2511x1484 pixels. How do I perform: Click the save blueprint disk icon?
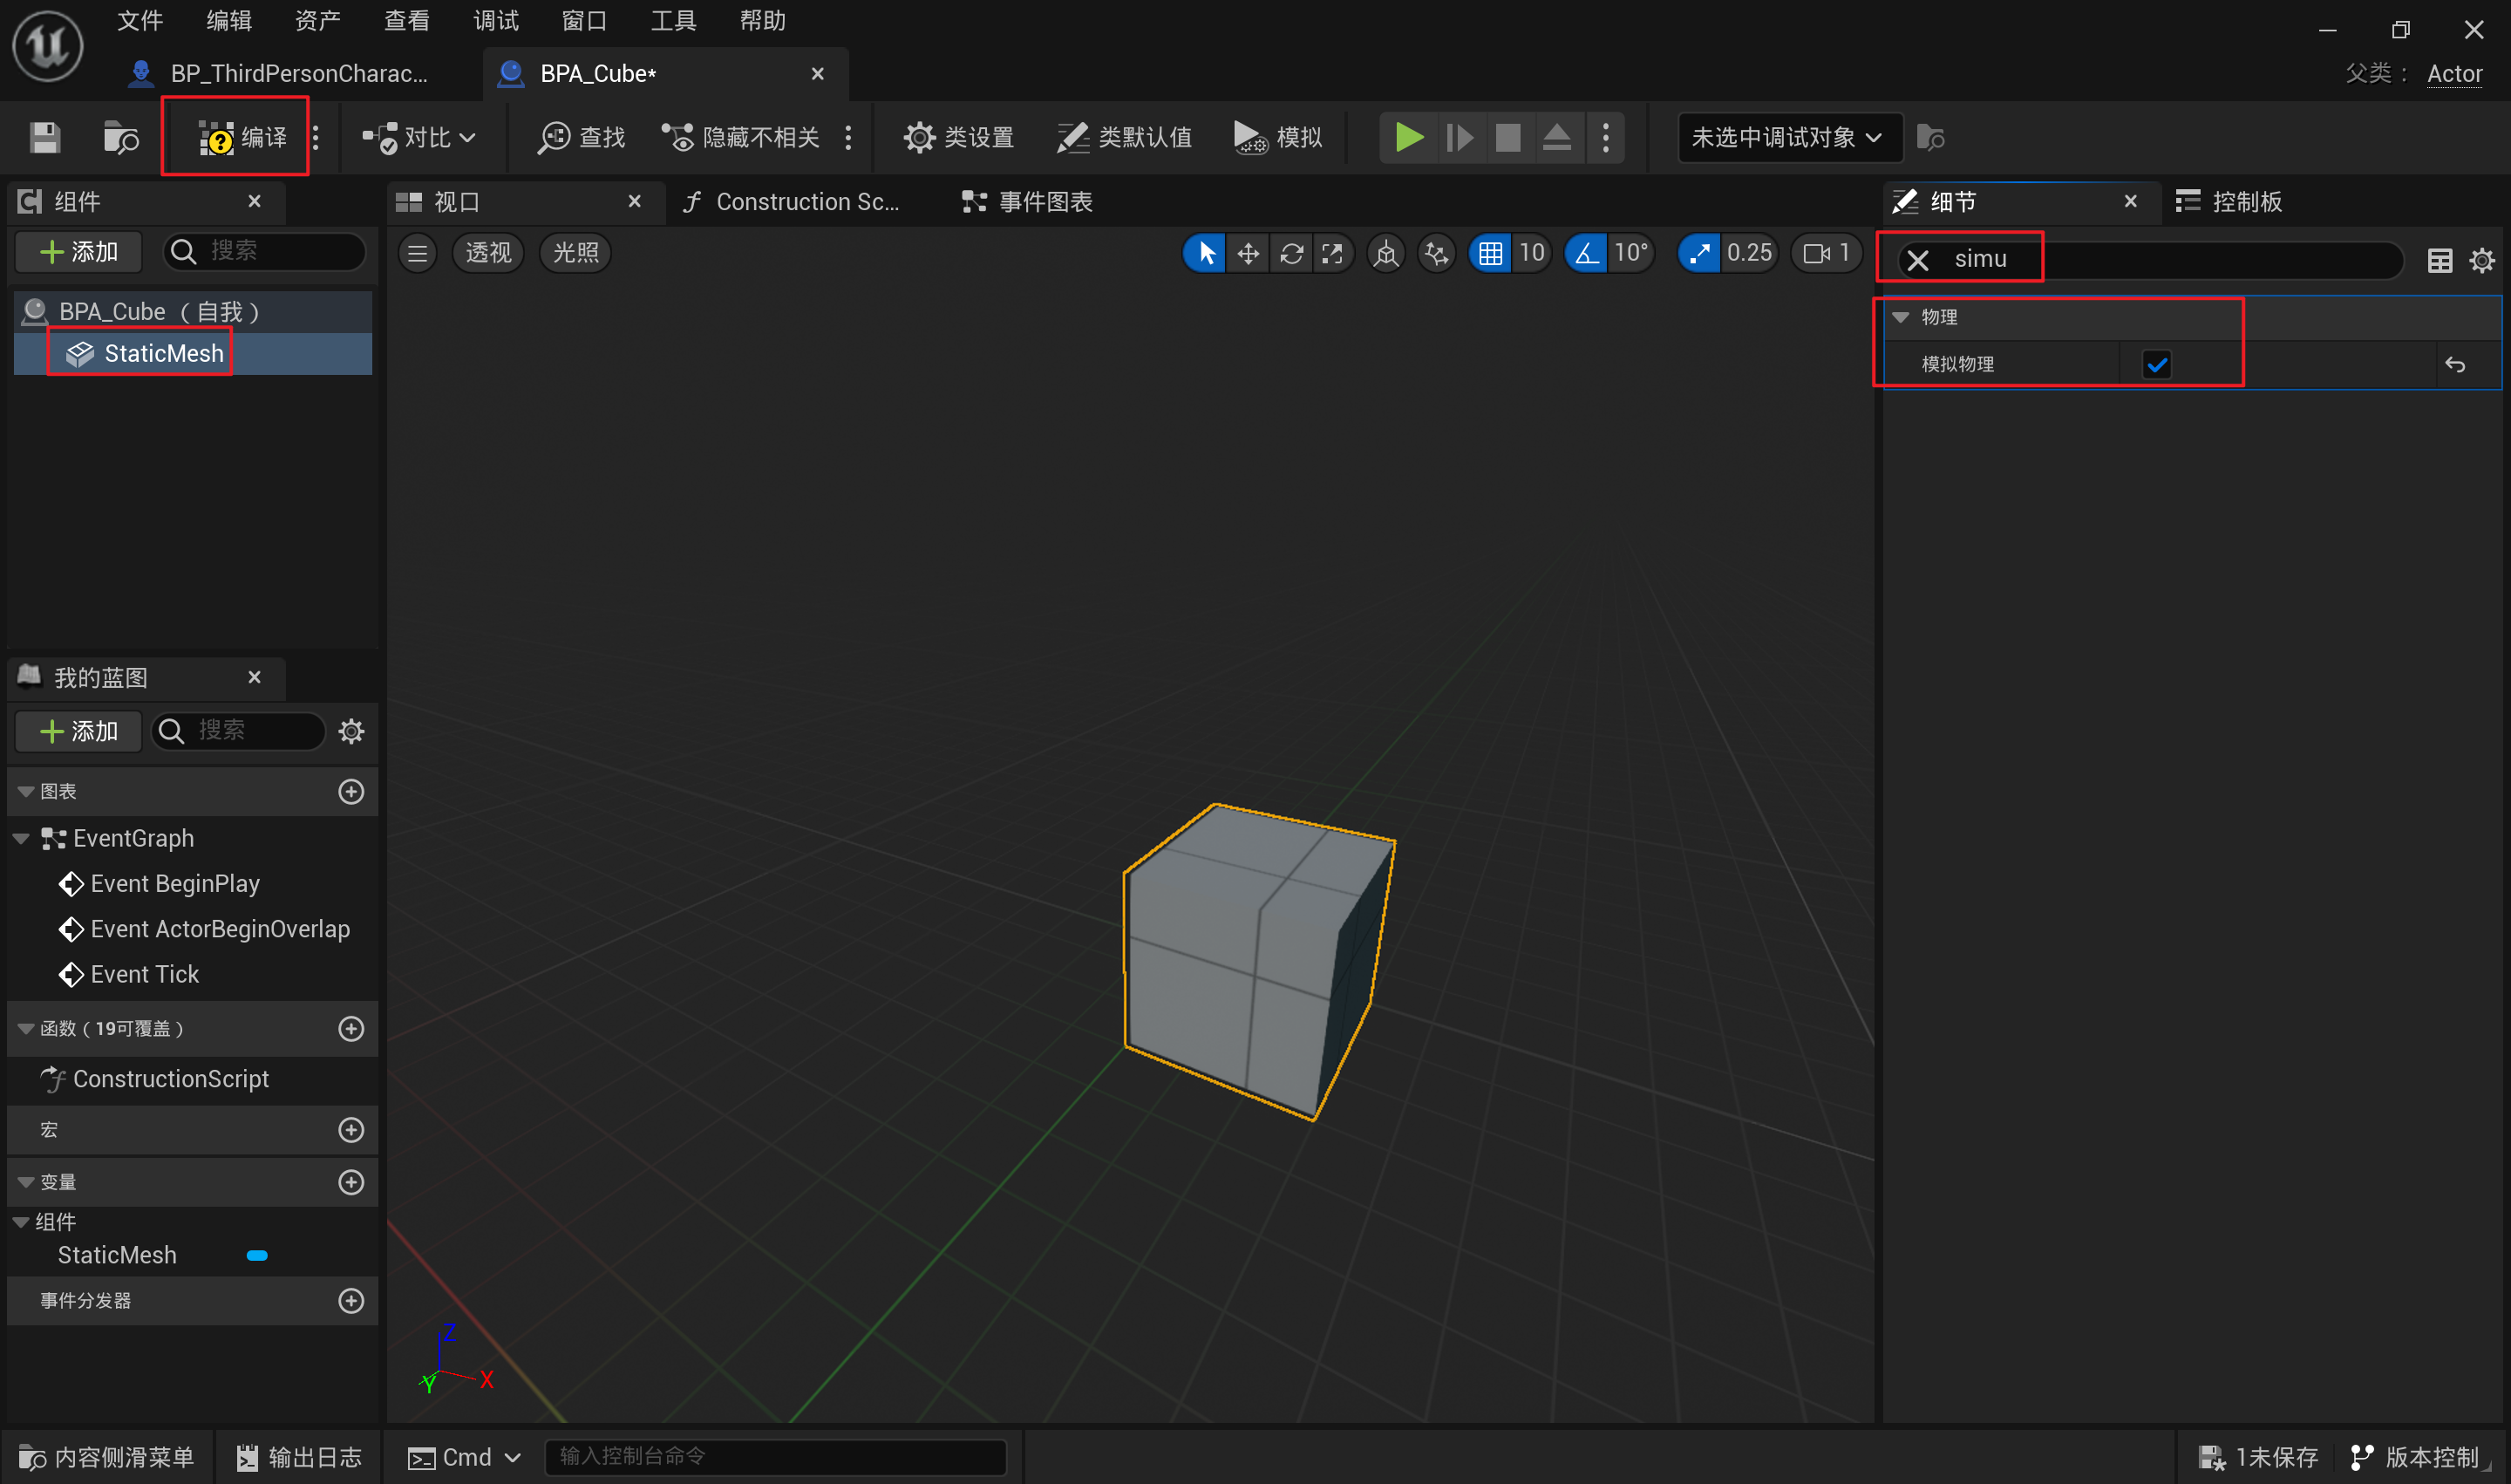(44, 137)
